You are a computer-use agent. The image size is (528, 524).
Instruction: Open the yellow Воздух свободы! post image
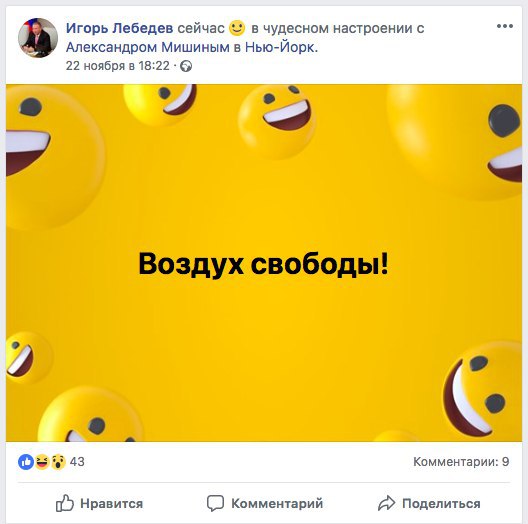pyautogui.click(x=264, y=263)
